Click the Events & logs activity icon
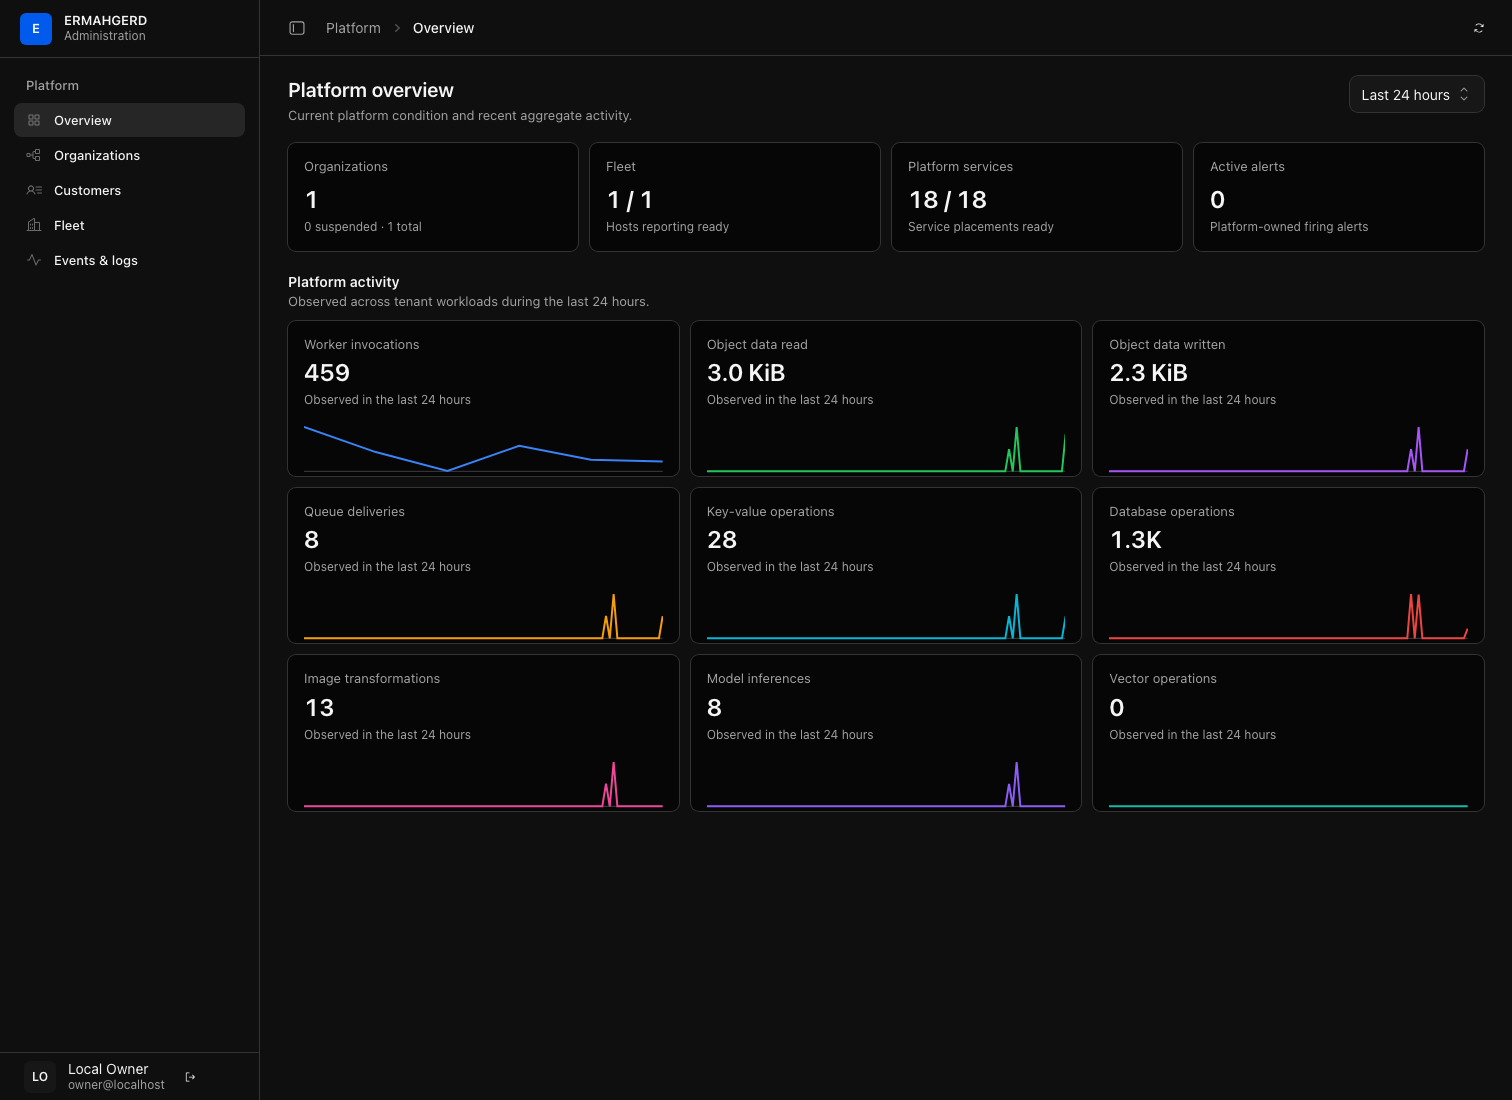The width and height of the screenshot is (1512, 1100). (34, 260)
